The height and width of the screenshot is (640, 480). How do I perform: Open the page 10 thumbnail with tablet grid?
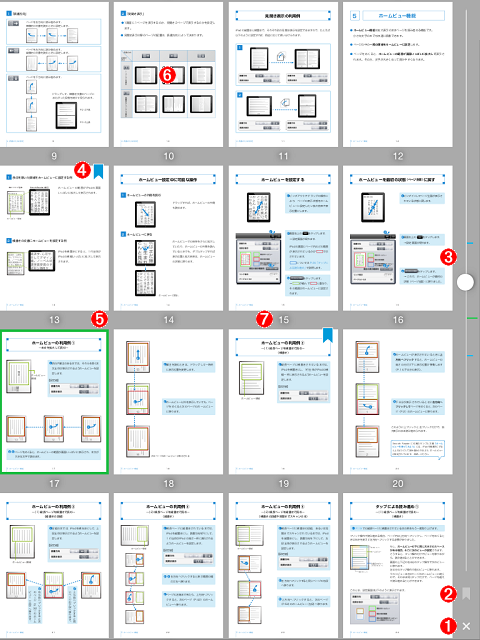[x=169, y=75]
